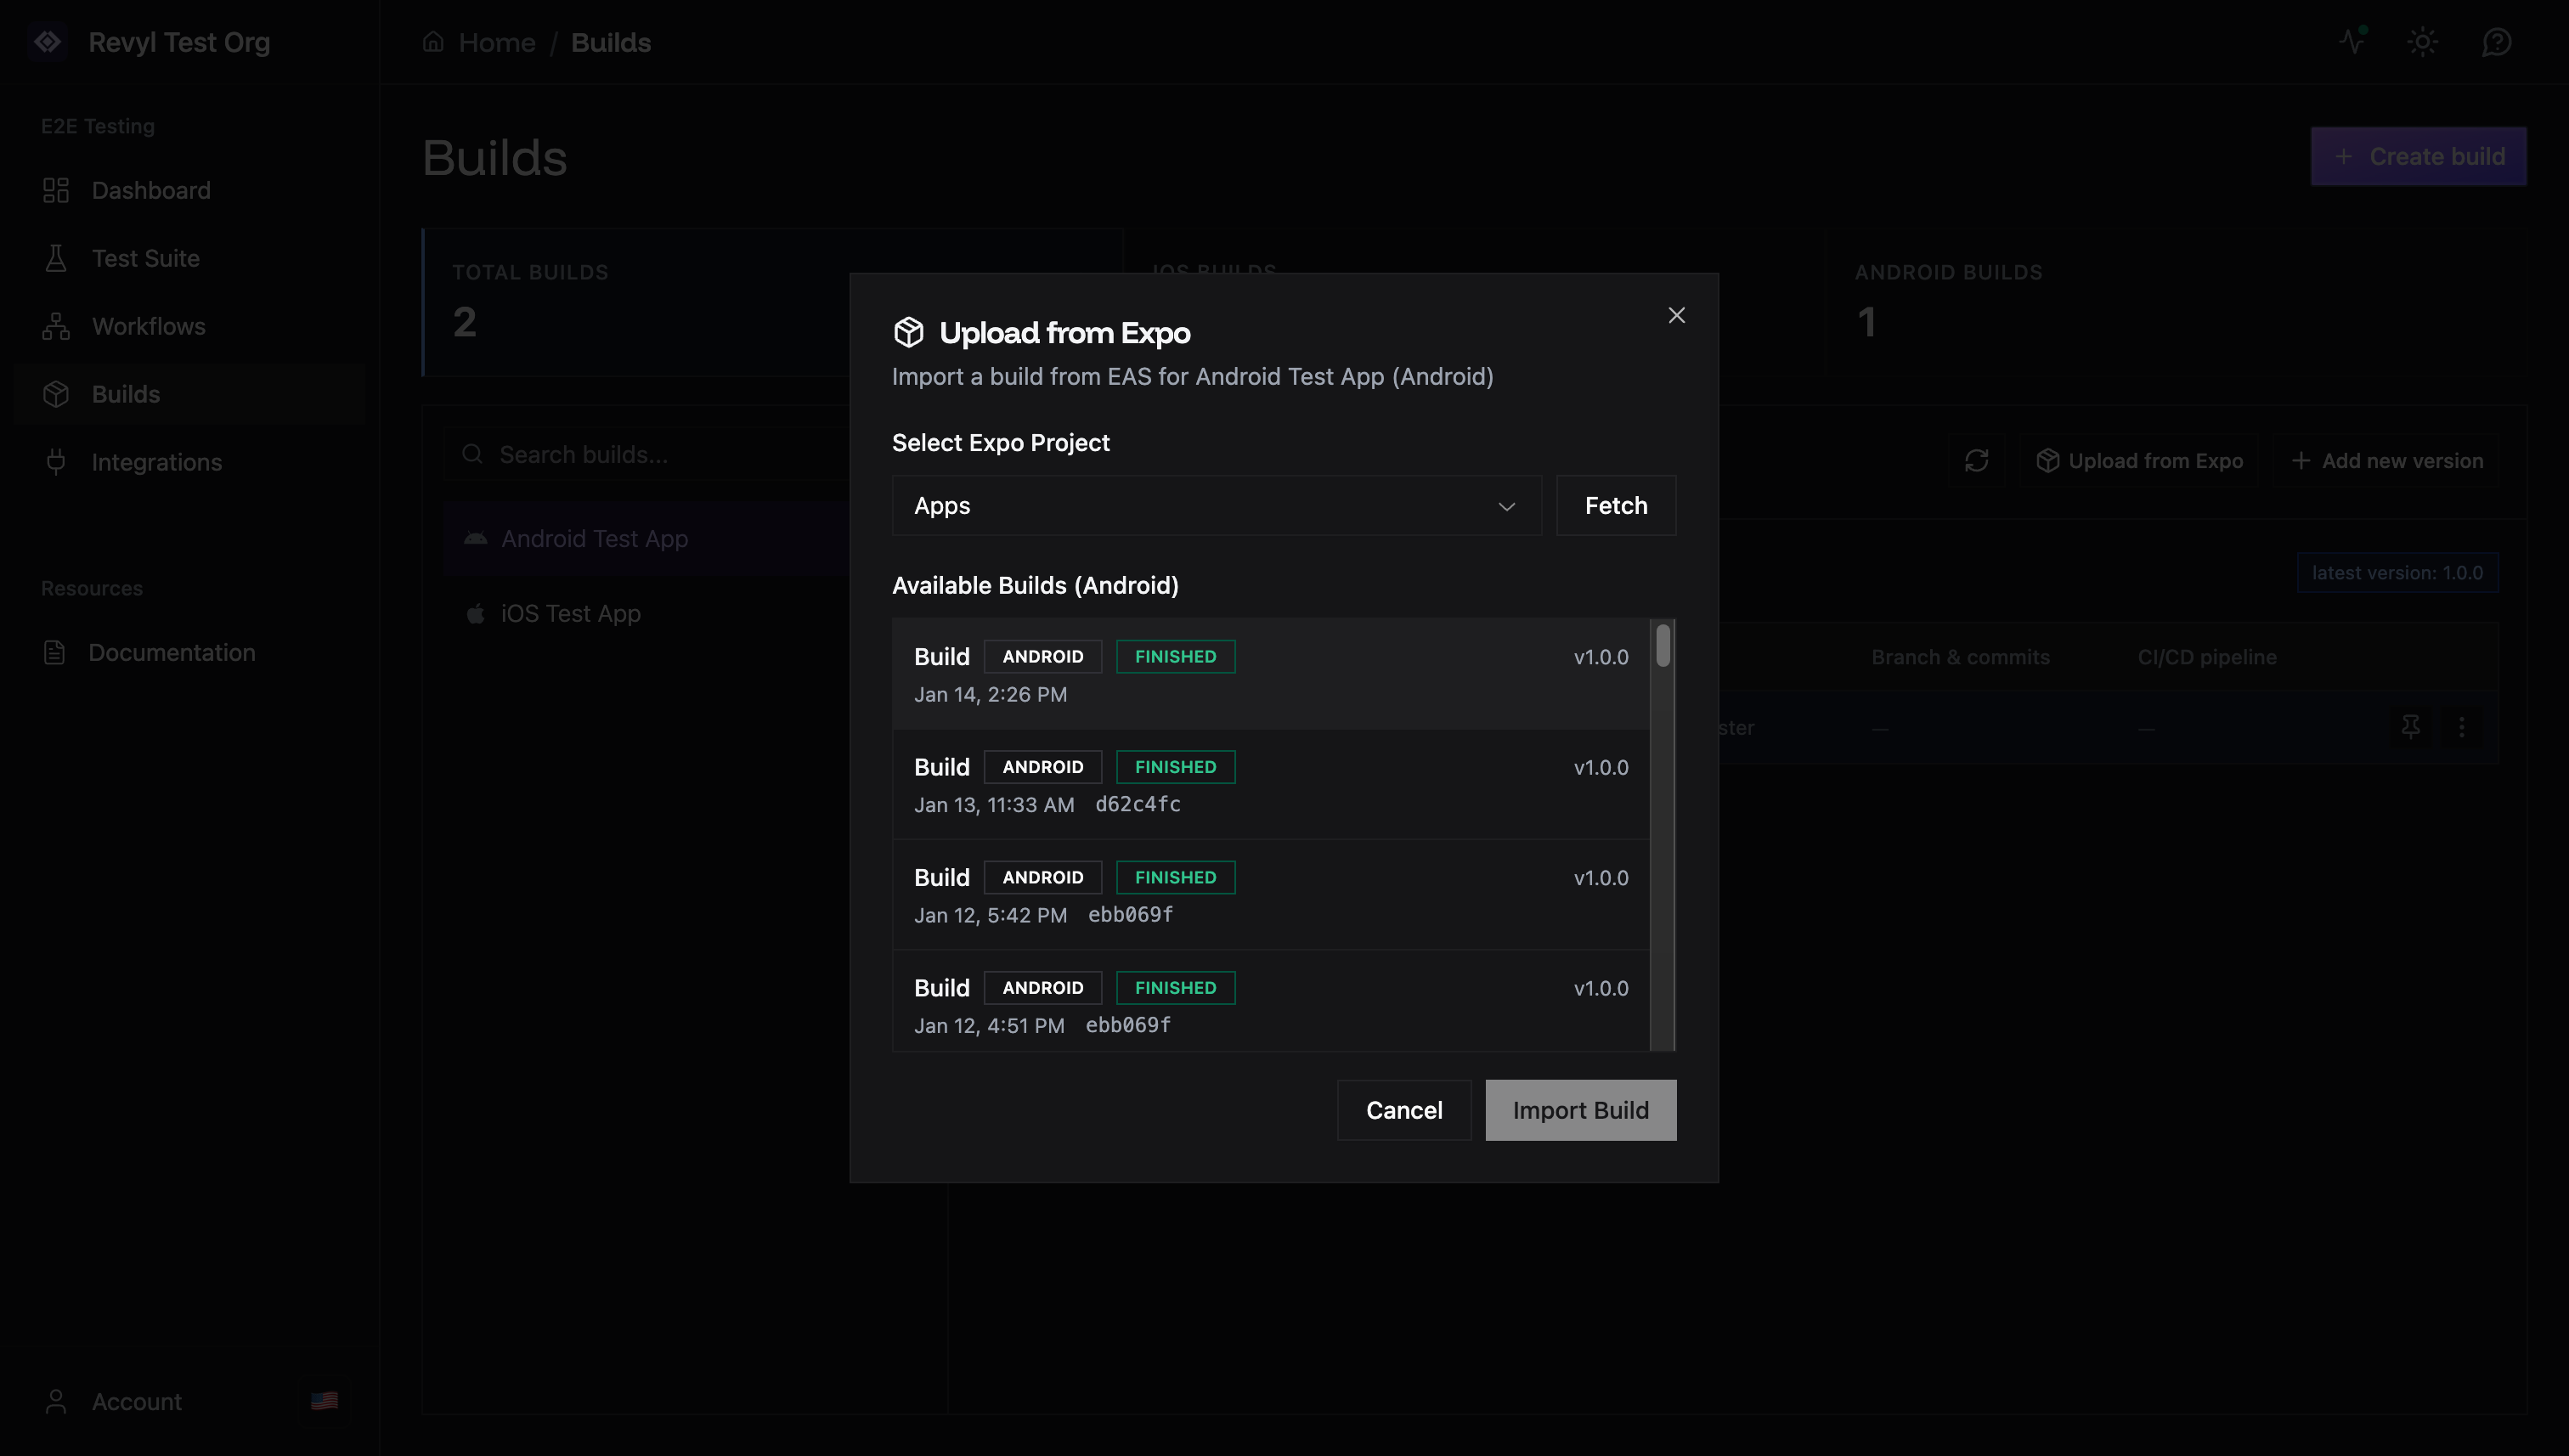Open Test Suite from the sidebar icon
The image size is (2569, 1456).
pyautogui.click(x=56, y=257)
